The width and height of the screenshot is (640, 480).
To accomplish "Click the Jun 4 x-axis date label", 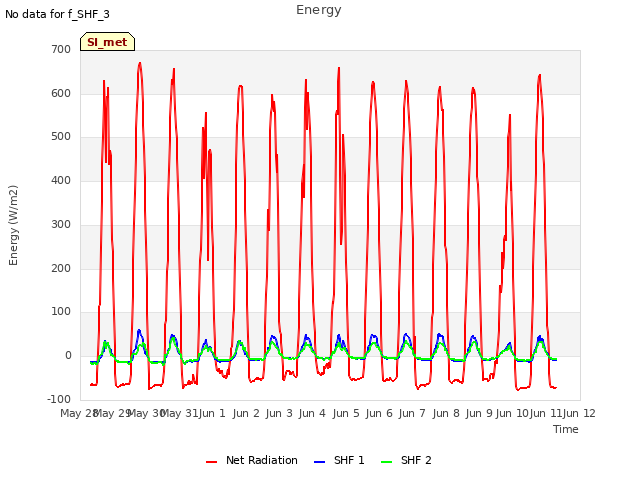I will (x=312, y=413).
